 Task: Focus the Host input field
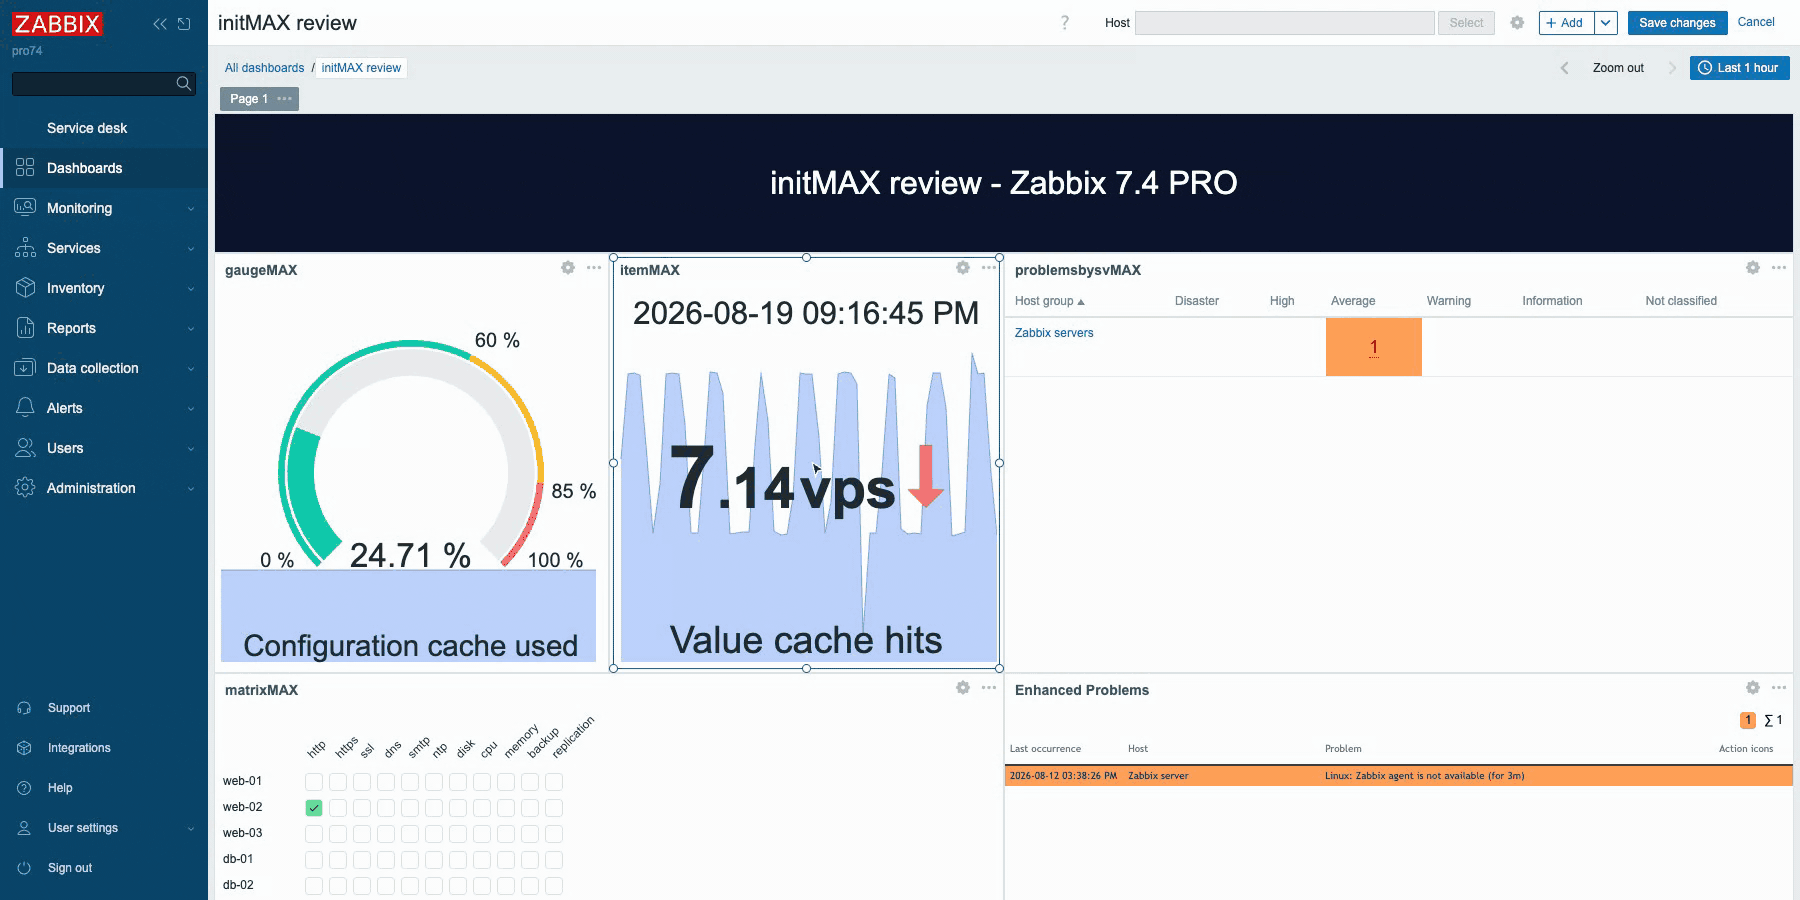(x=1285, y=23)
